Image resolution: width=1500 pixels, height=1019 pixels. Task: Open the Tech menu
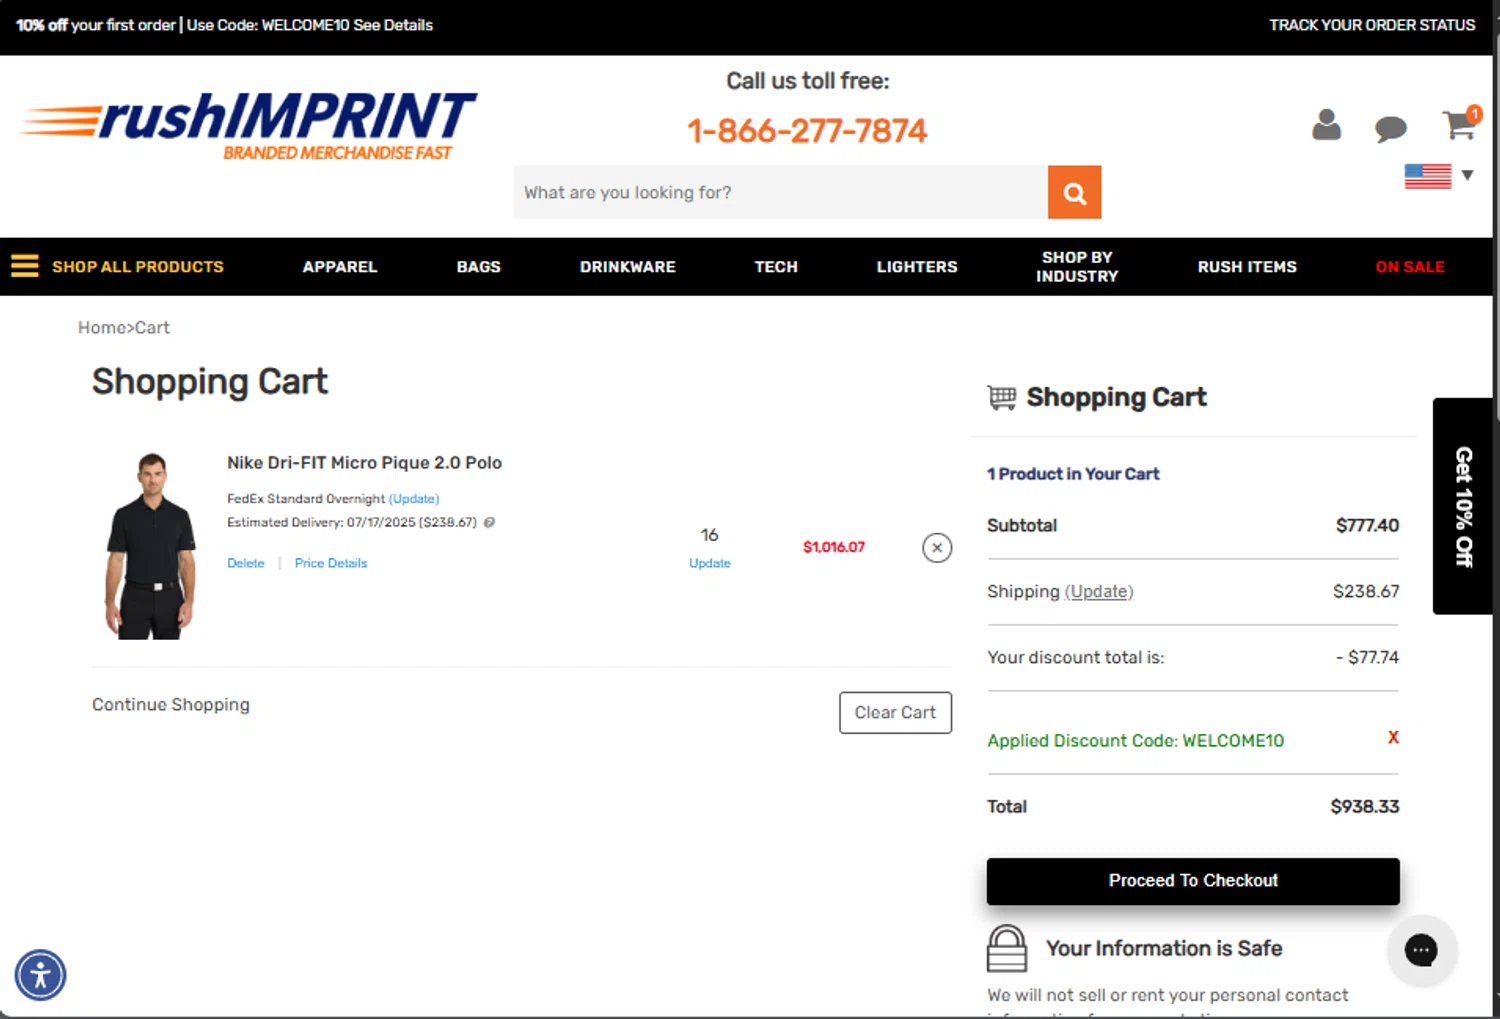(x=776, y=267)
